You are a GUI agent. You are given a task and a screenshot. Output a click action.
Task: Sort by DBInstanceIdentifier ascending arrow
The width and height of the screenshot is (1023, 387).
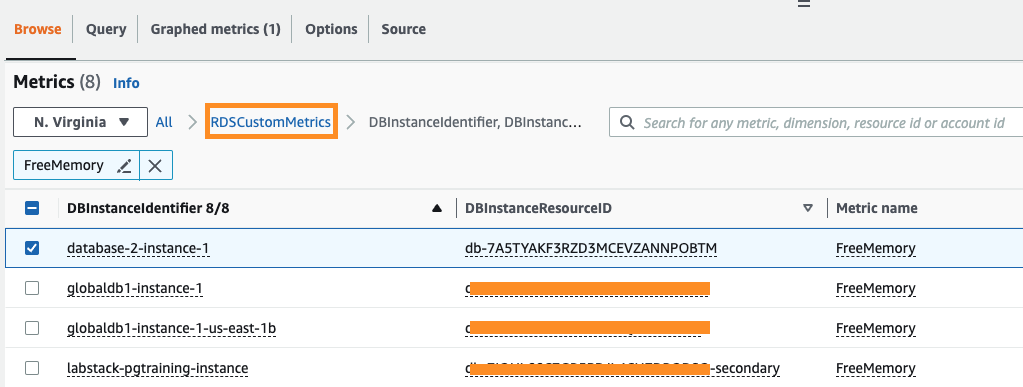point(436,208)
